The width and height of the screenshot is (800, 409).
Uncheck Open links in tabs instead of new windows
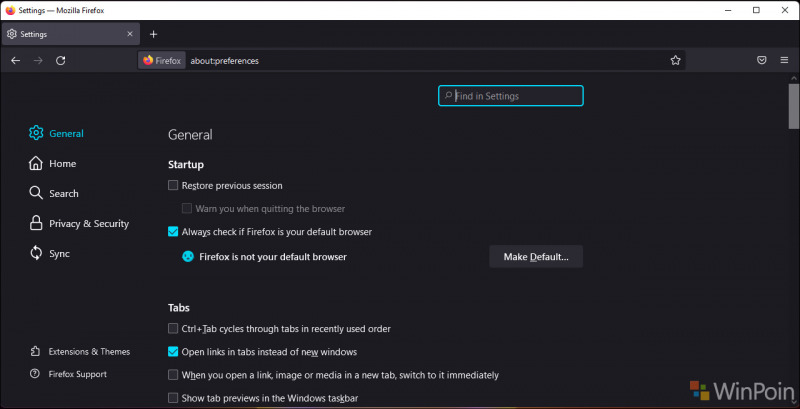pos(173,352)
